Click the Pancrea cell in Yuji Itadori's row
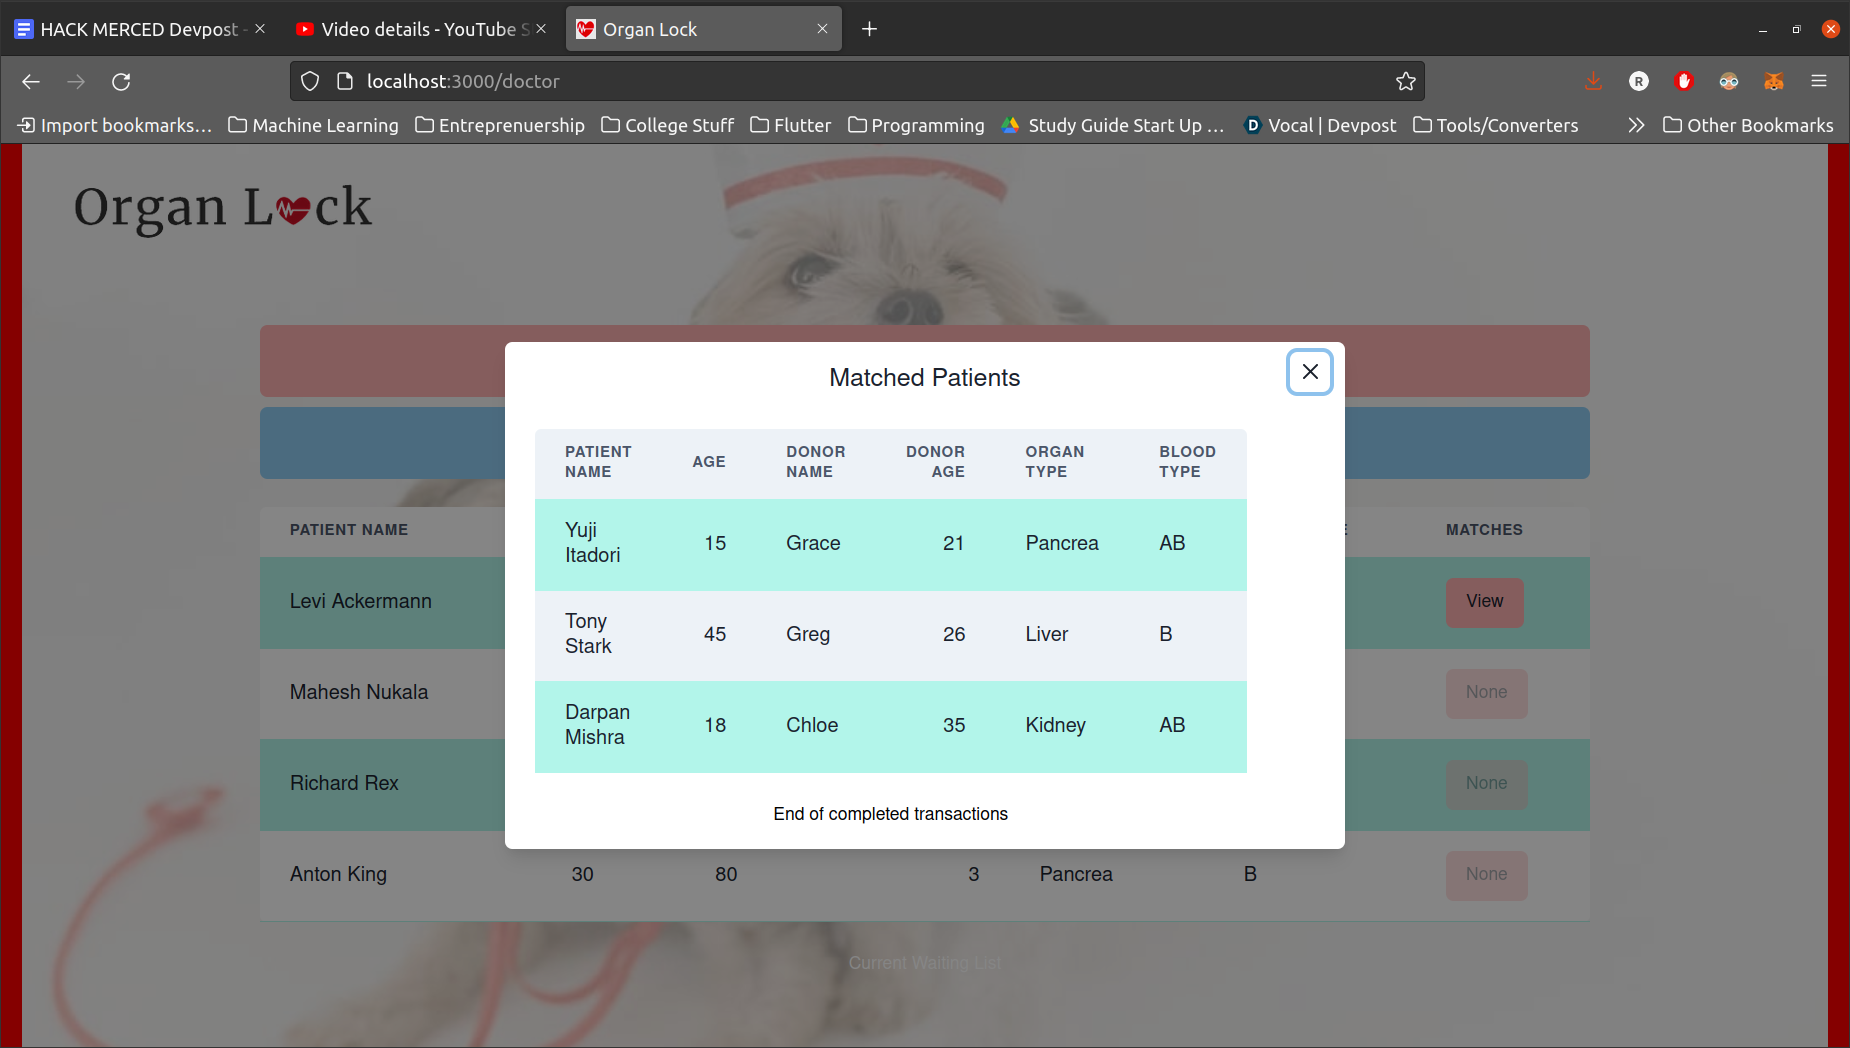Viewport: 1850px width, 1048px height. coord(1061,543)
